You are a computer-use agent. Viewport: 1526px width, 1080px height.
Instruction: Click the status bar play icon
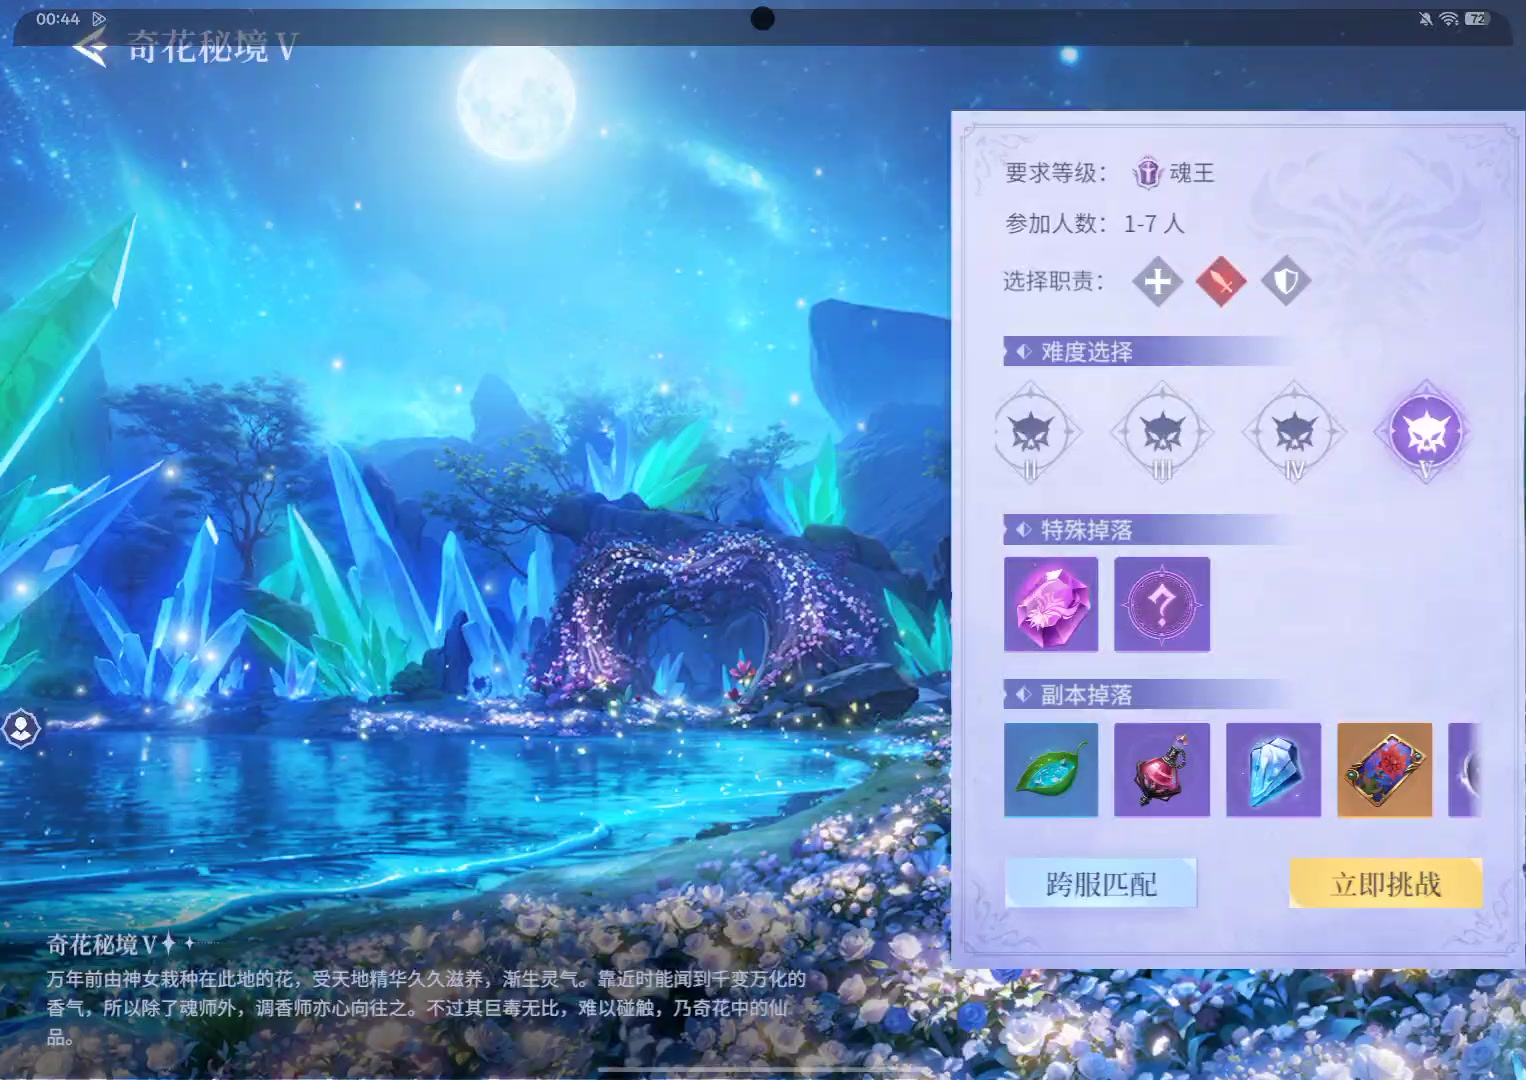99,19
